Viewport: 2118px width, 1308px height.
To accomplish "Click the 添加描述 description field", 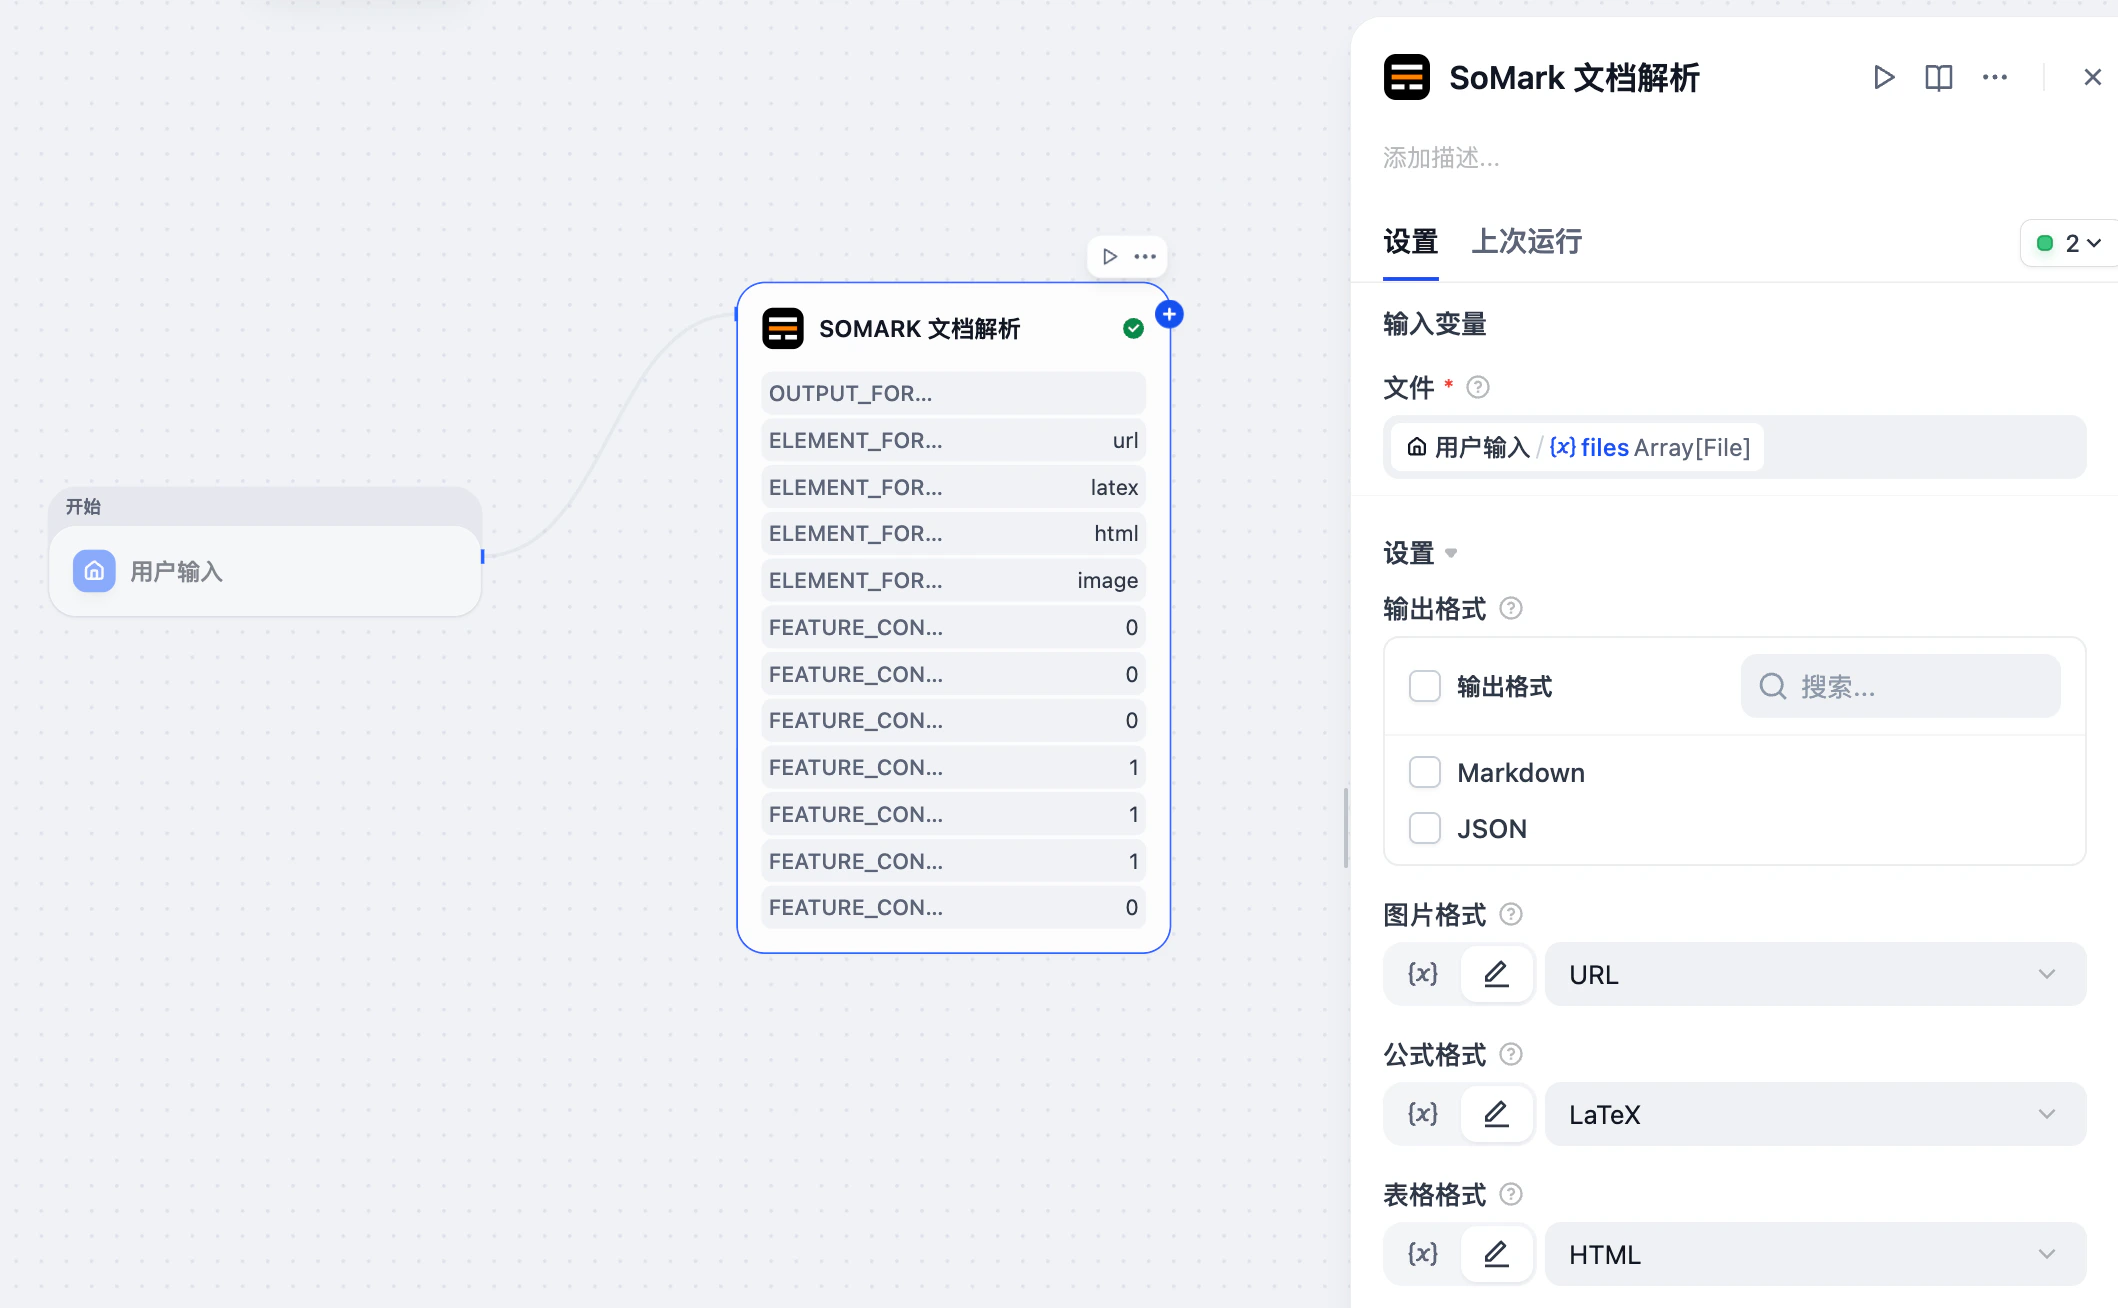I will (x=1440, y=158).
